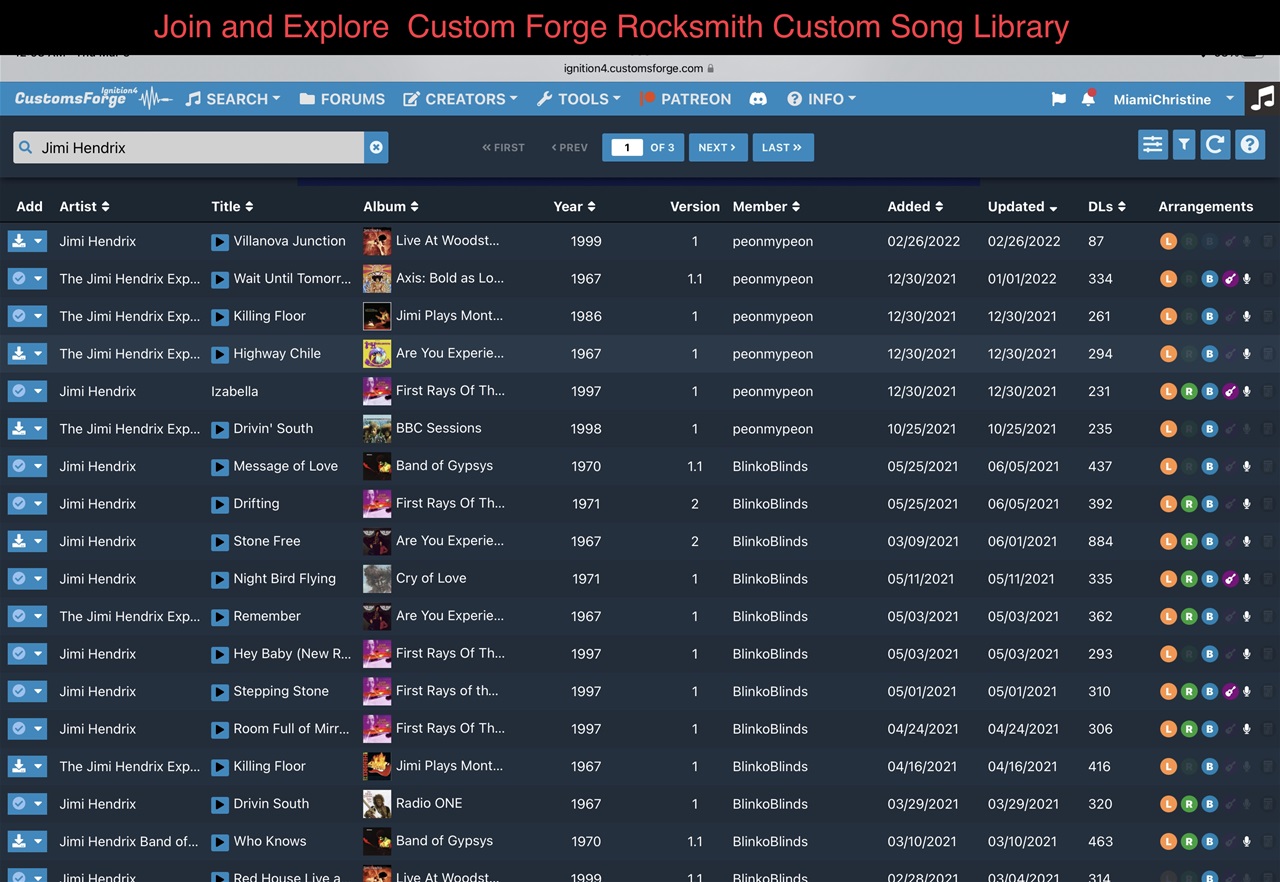Click the lead arrangement icon for Izabella
The height and width of the screenshot is (882, 1280).
tap(1168, 392)
